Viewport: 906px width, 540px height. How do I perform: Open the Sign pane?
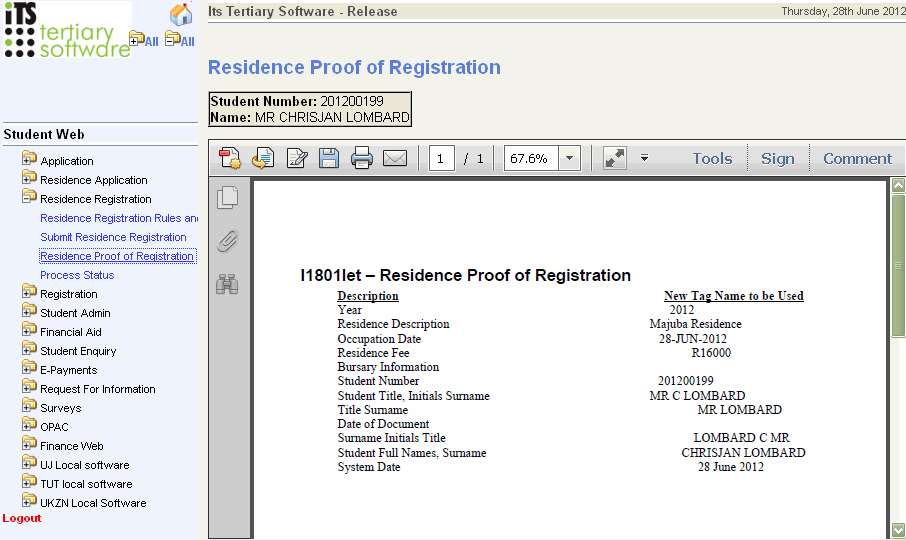[777, 158]
